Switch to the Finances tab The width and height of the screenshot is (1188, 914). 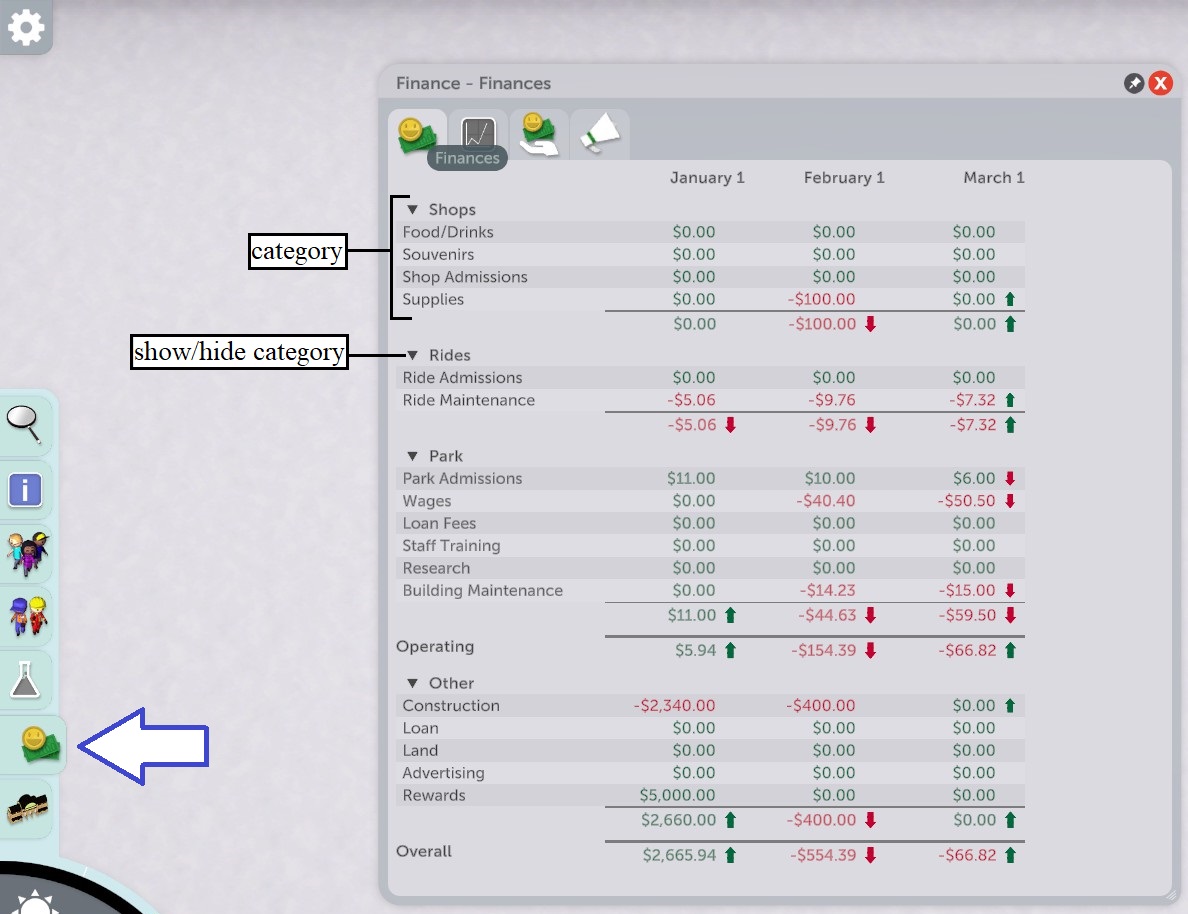pyautogui.click(x=417, y=136)
